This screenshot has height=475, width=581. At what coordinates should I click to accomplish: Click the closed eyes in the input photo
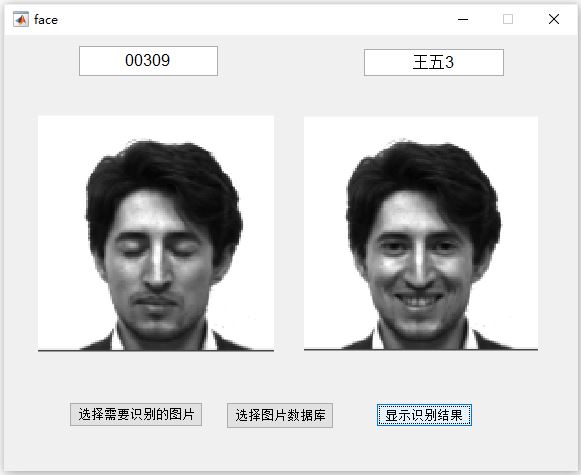pos(158,252)
